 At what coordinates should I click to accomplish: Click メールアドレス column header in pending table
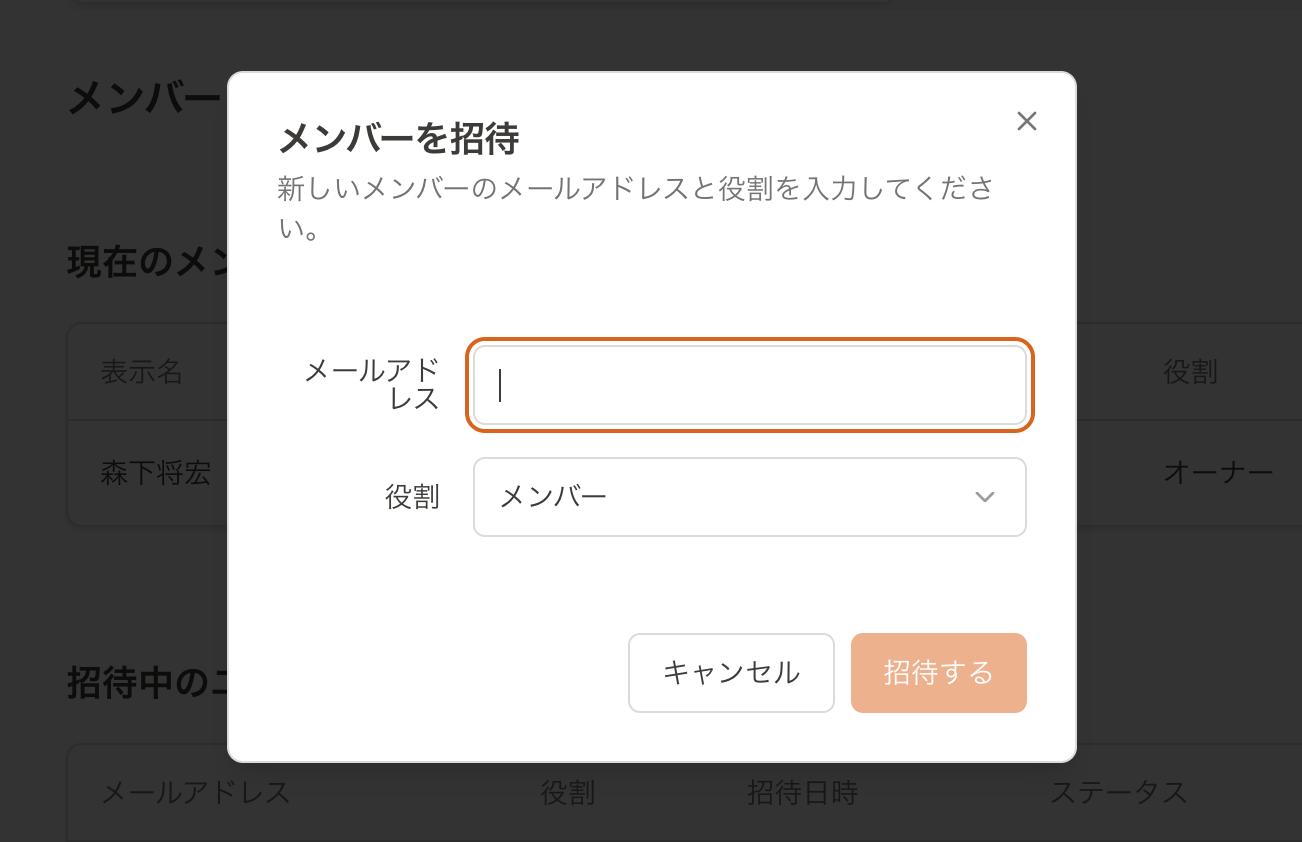195,793
